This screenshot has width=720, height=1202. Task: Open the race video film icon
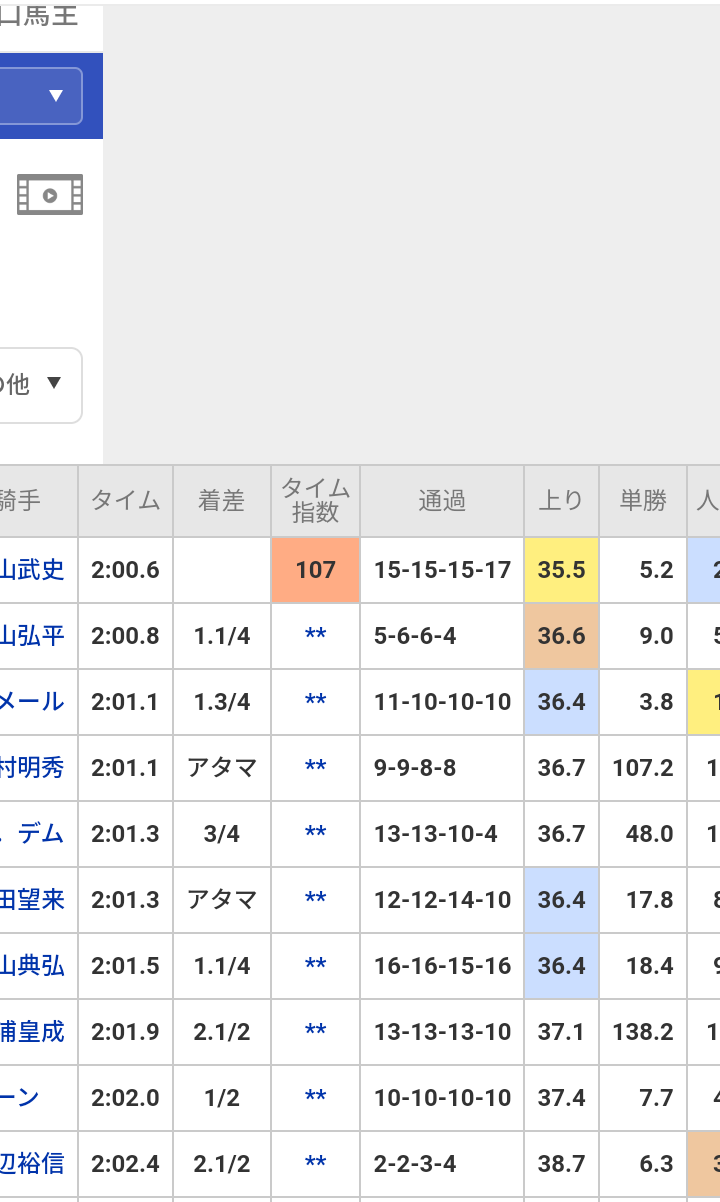[x=50, y=195]
